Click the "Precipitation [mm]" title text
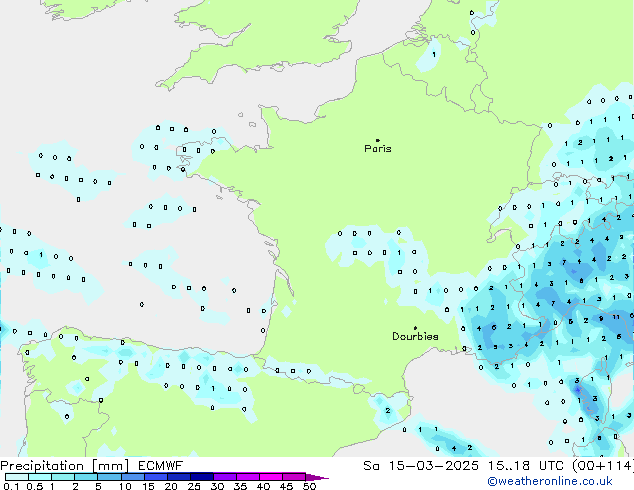This screenshot has width=634, height=490. pos(65,466)
